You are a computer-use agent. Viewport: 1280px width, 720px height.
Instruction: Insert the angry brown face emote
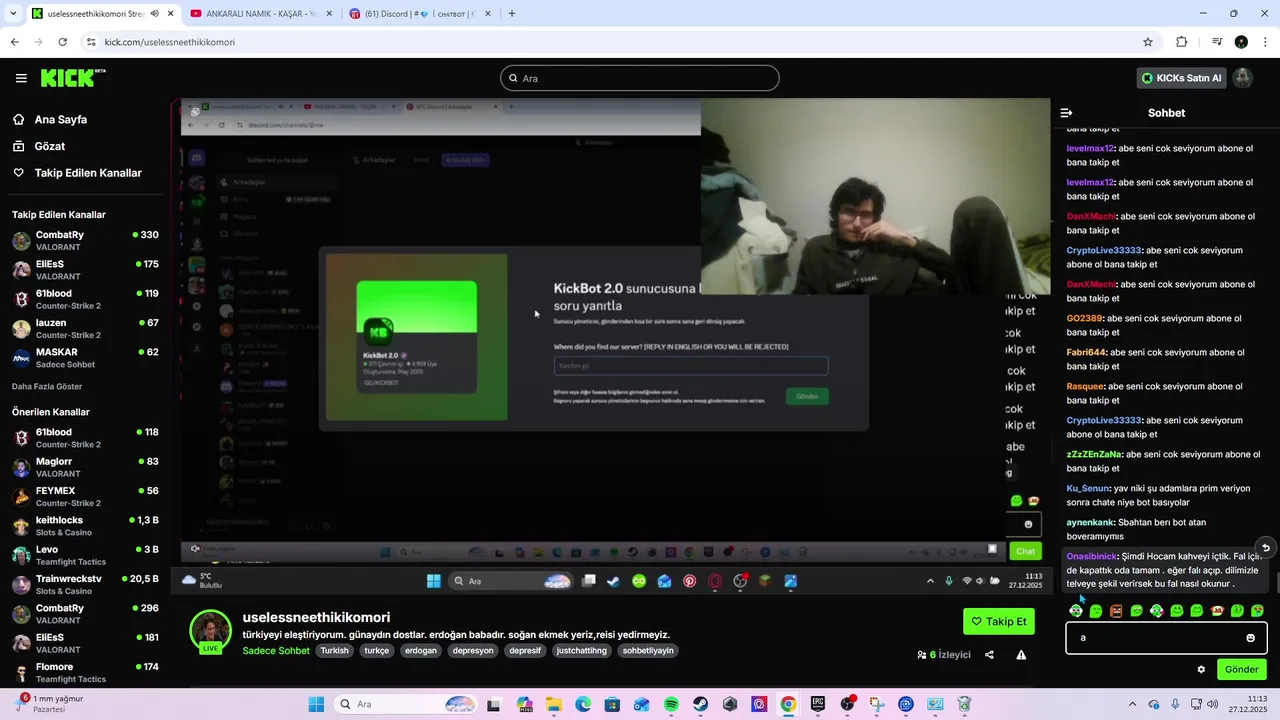point(1116,611)
